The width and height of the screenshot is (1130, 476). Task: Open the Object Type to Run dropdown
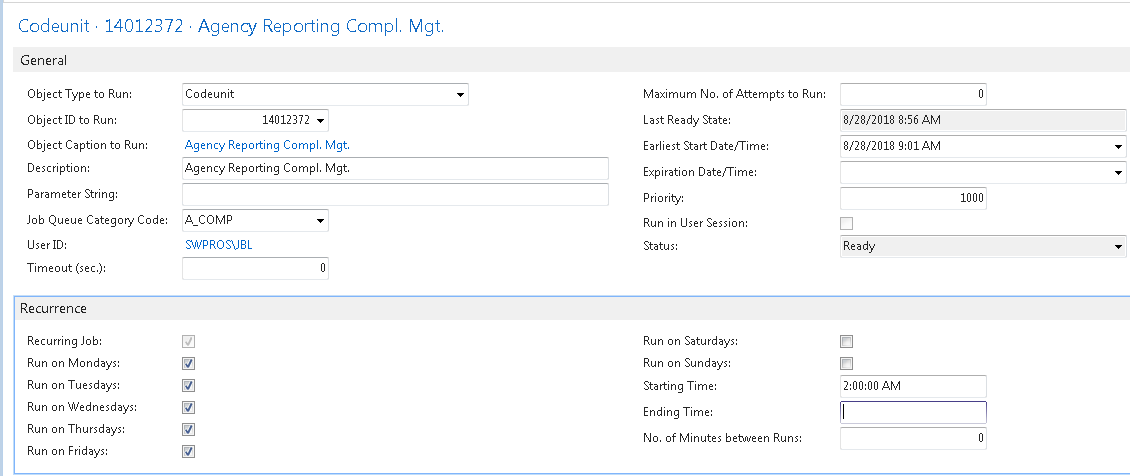[x=459, y=95]
